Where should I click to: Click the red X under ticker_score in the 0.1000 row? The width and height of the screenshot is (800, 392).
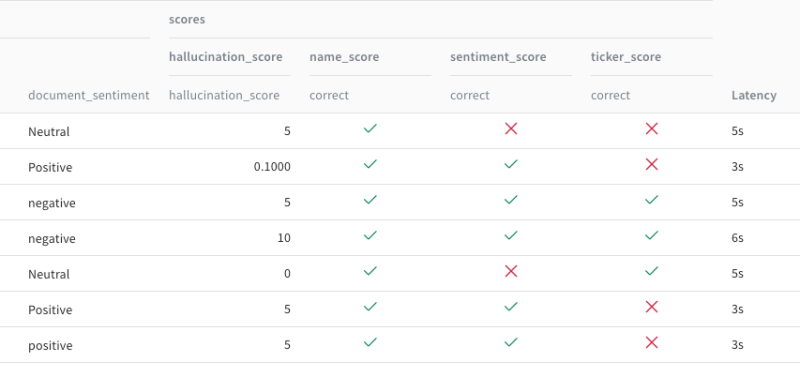point(652,164)
